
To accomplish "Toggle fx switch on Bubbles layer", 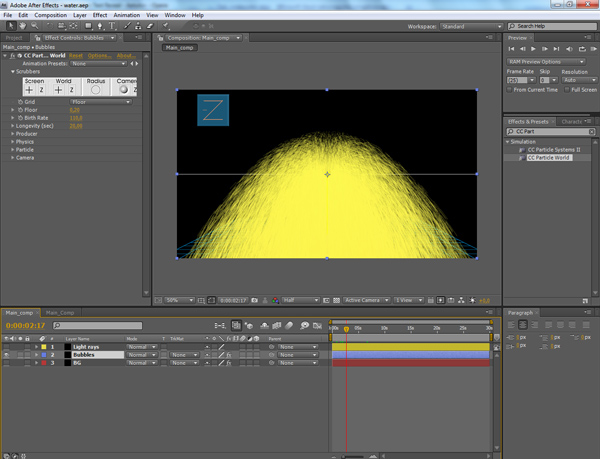I will coord(229,355).
